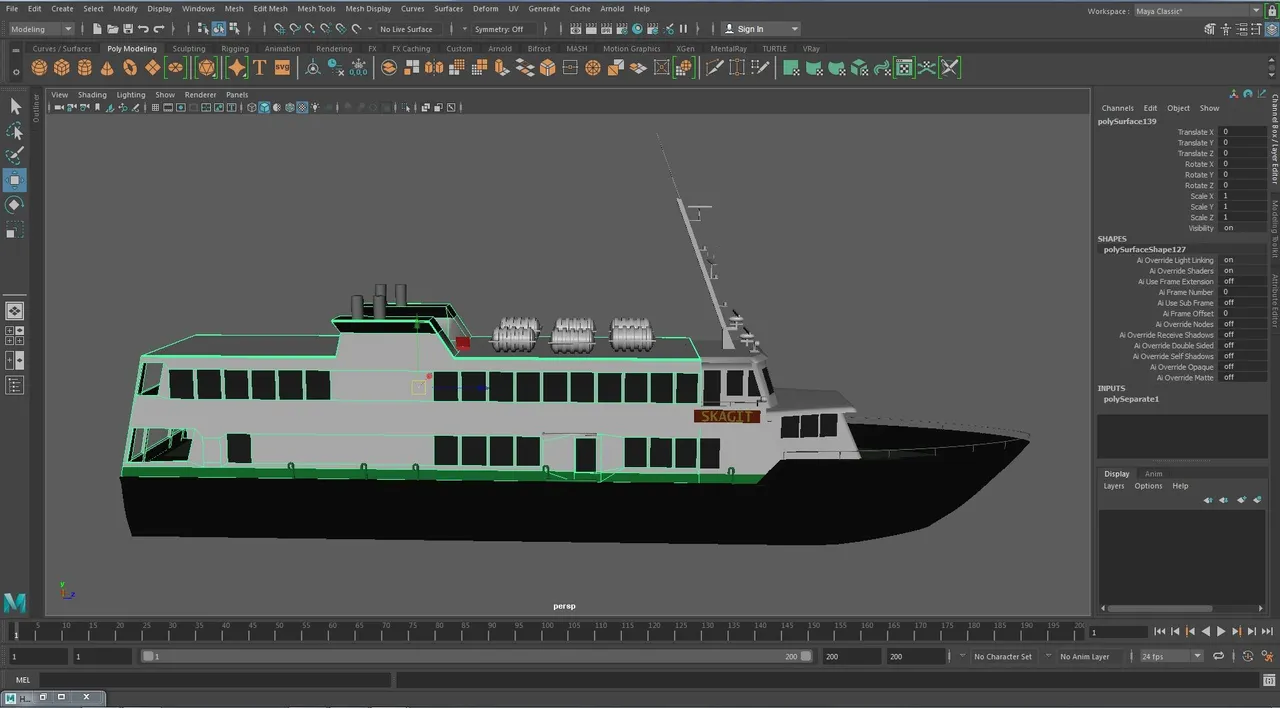Go to start of playback range

1159,631
